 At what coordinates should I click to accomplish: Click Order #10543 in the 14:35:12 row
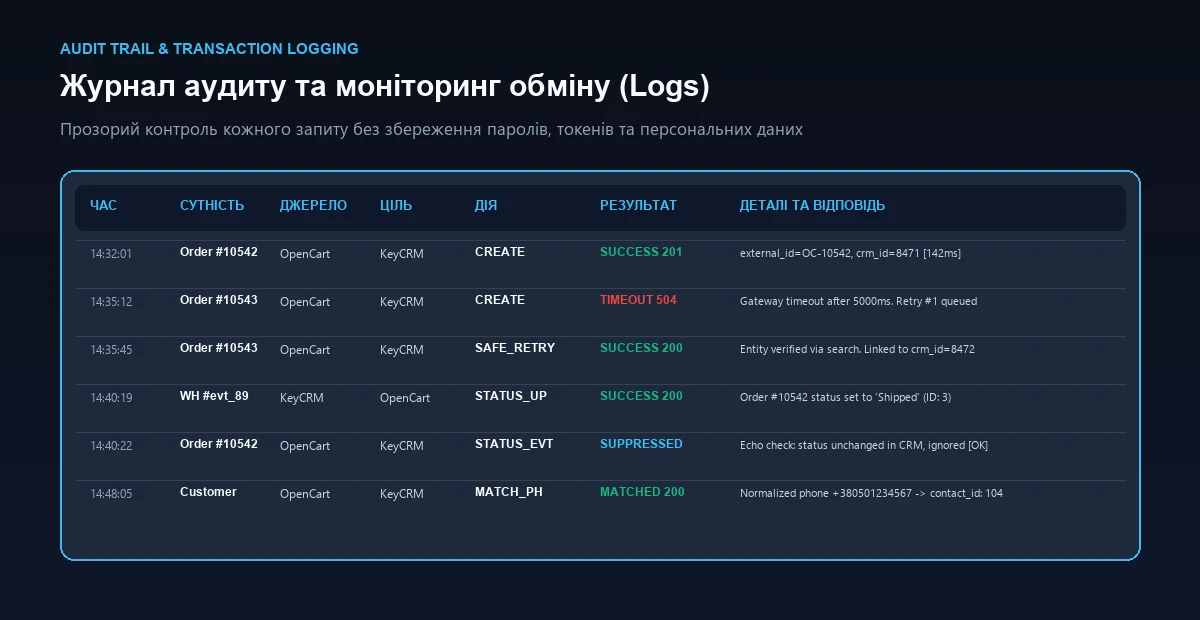[219, 300]
